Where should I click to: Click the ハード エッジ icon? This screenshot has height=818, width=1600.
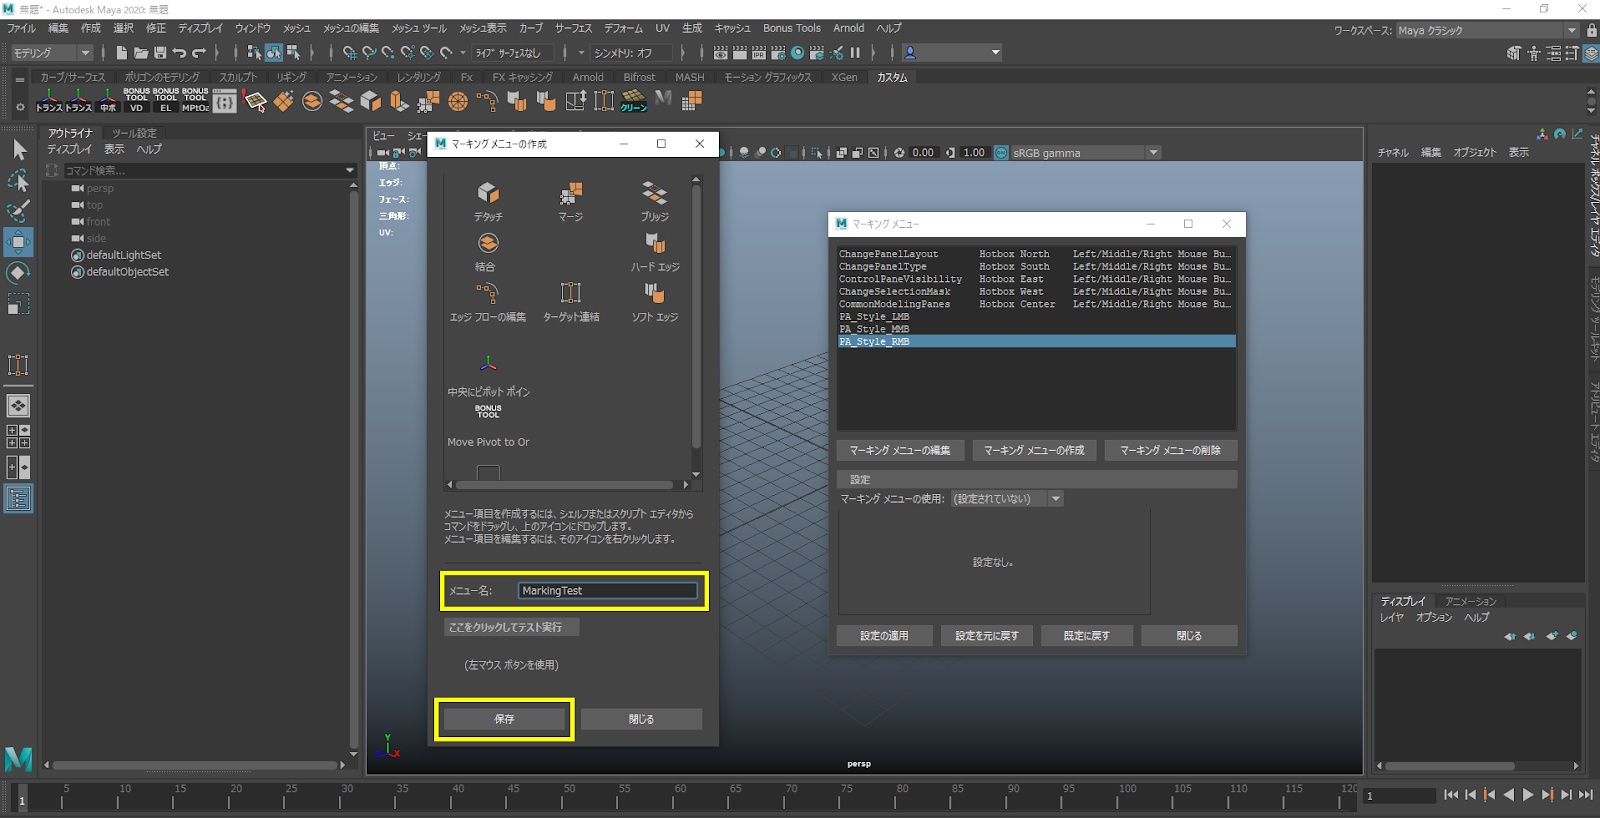pos(654,243)
